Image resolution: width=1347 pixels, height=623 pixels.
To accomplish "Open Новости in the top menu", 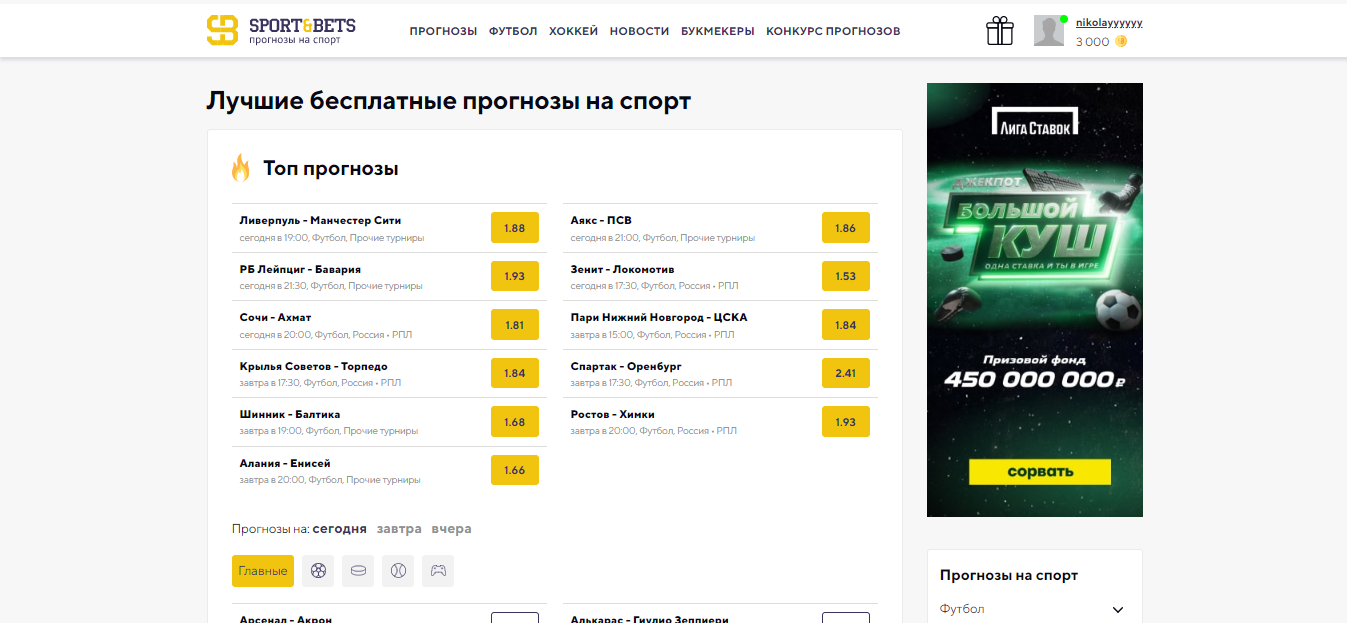I will (639, 31).
